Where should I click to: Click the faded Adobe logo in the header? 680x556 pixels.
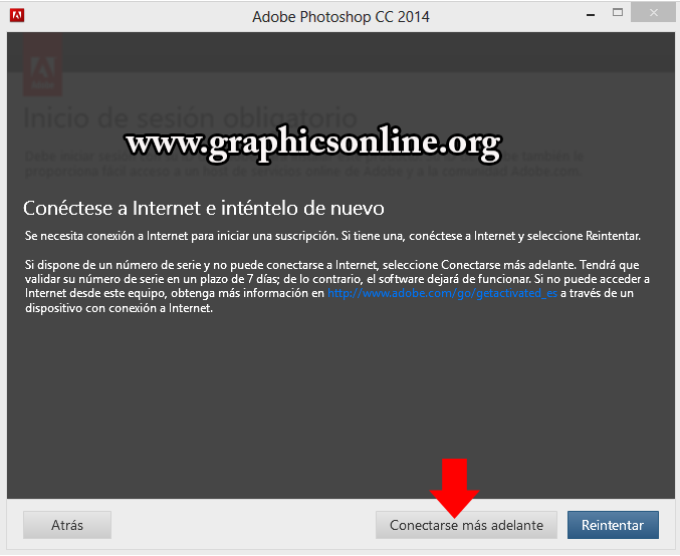[42, 65]
